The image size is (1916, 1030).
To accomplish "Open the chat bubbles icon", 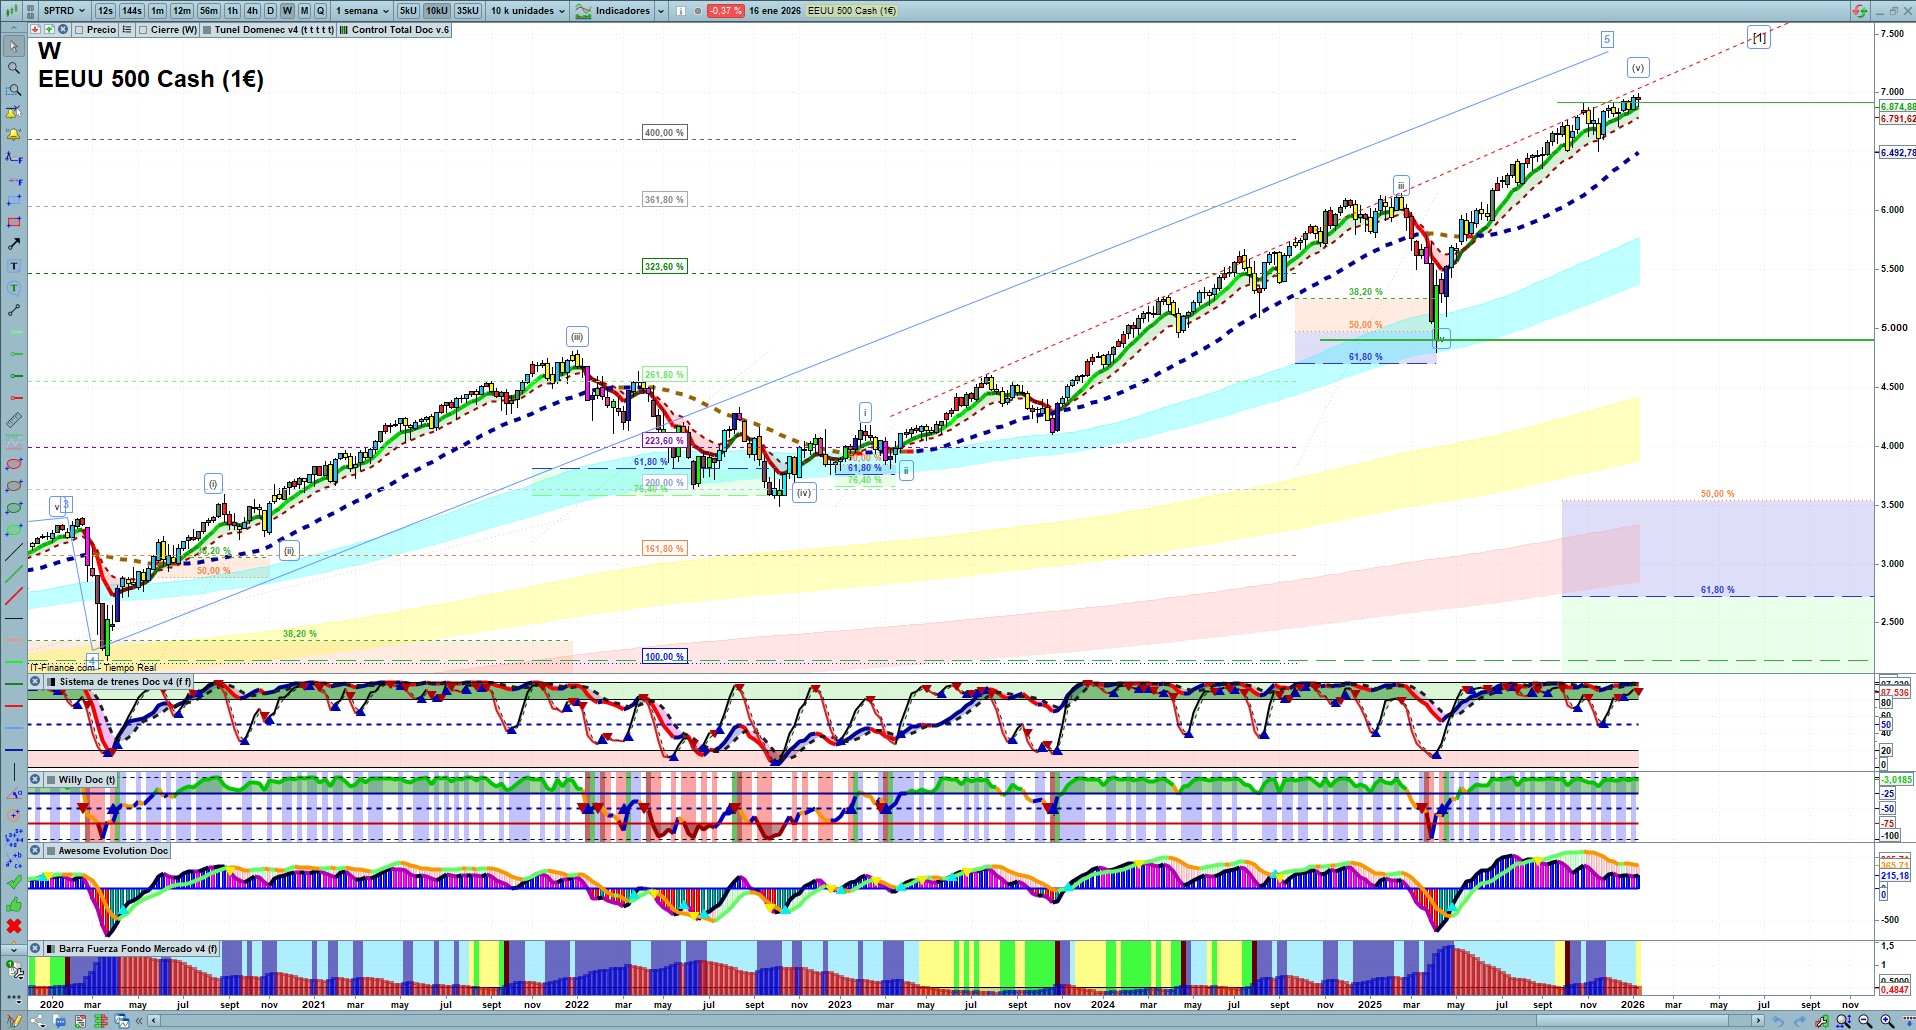I will [x=60, y=1021].
